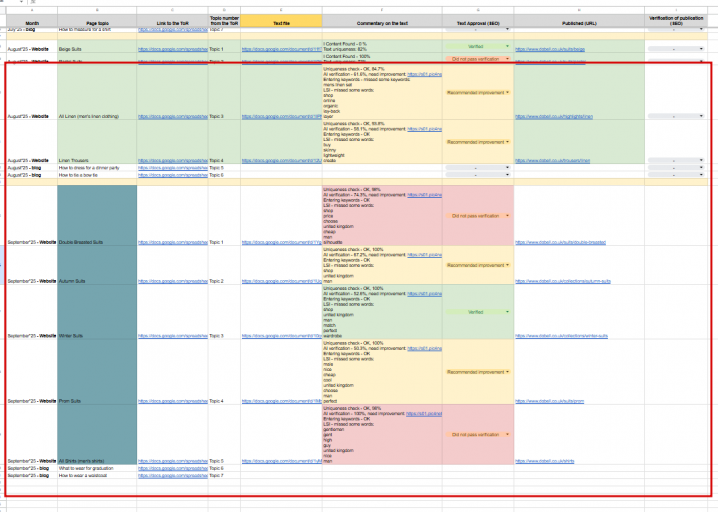Open ToR link for Double Breasted Suits
The width and height of the screenshot is (718, 512).
tap(173, 242)
